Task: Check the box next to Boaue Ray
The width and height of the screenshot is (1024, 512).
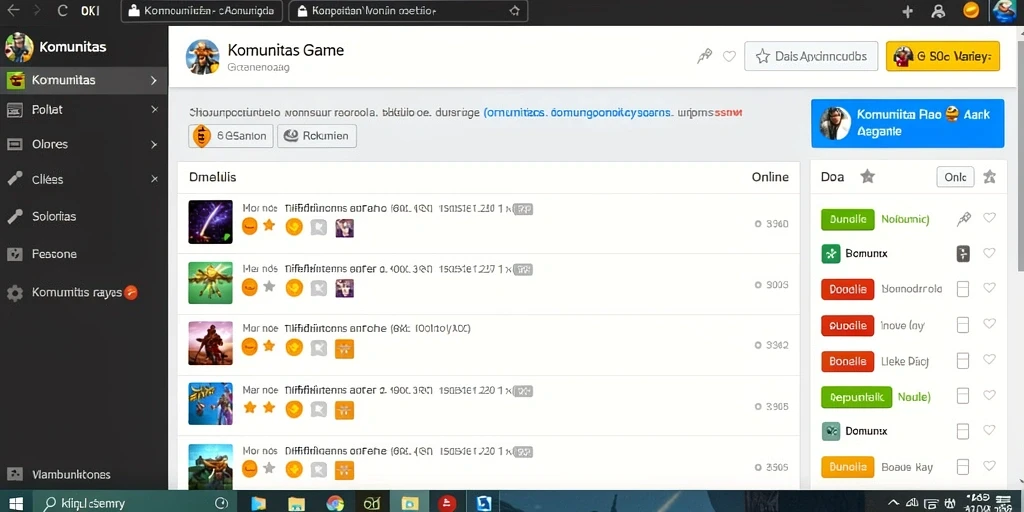Action: (x=963, y=467)
